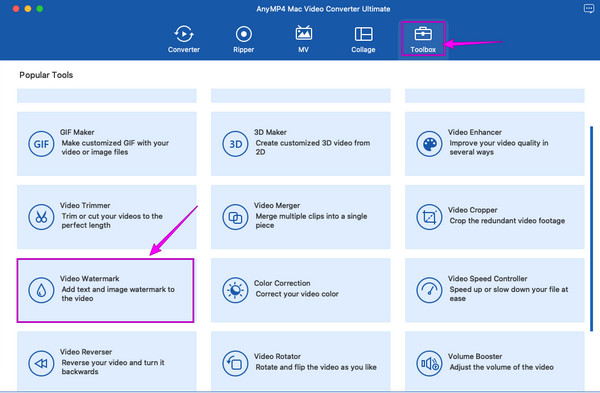Click "Speed up or slow down your file at" text
Screen dimensions: 600x393
(509, 289)
